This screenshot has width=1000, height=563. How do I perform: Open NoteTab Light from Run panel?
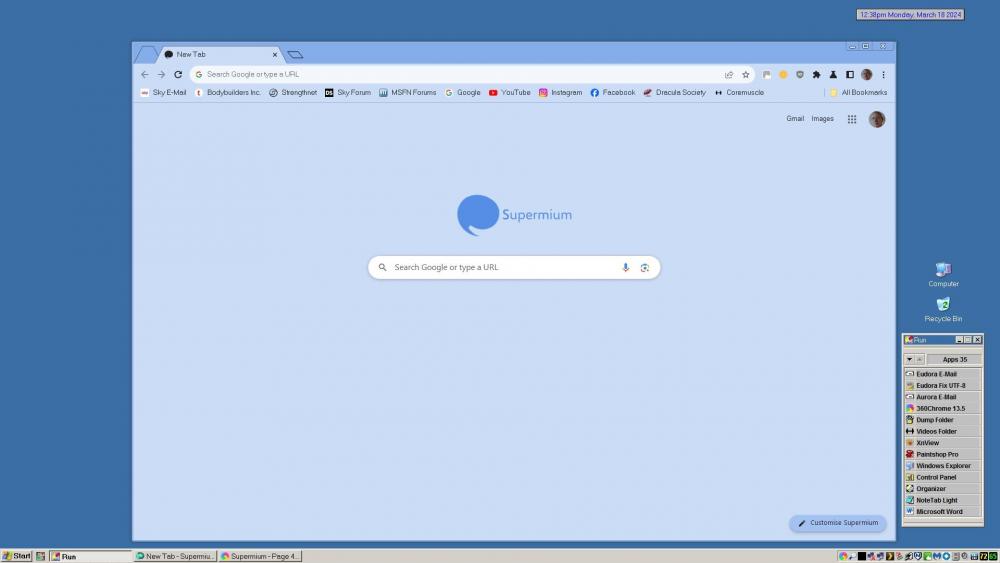pyautogui.click(x=943, y=501)
